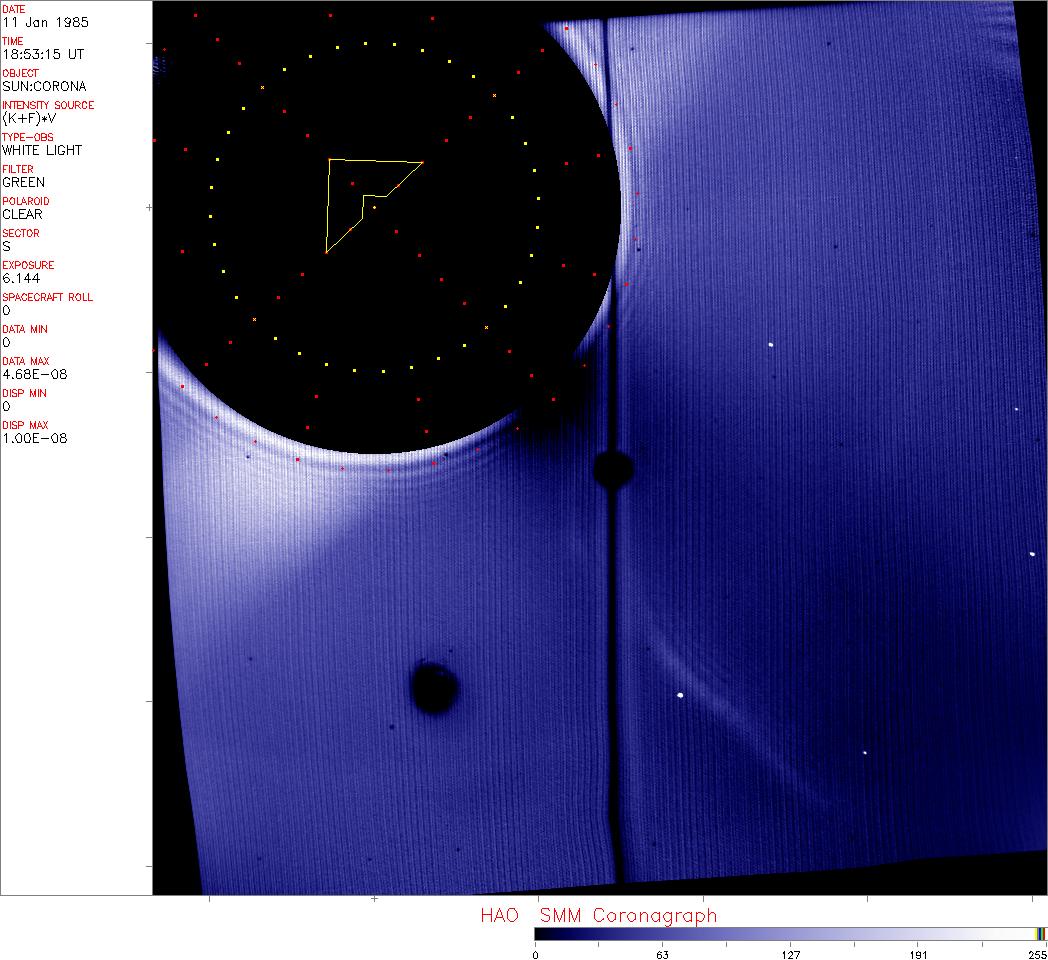This screenshot has width=1048, height=960.
Task: Click the HAO SMM Coronagraph title
Action: tap(598, 915)
